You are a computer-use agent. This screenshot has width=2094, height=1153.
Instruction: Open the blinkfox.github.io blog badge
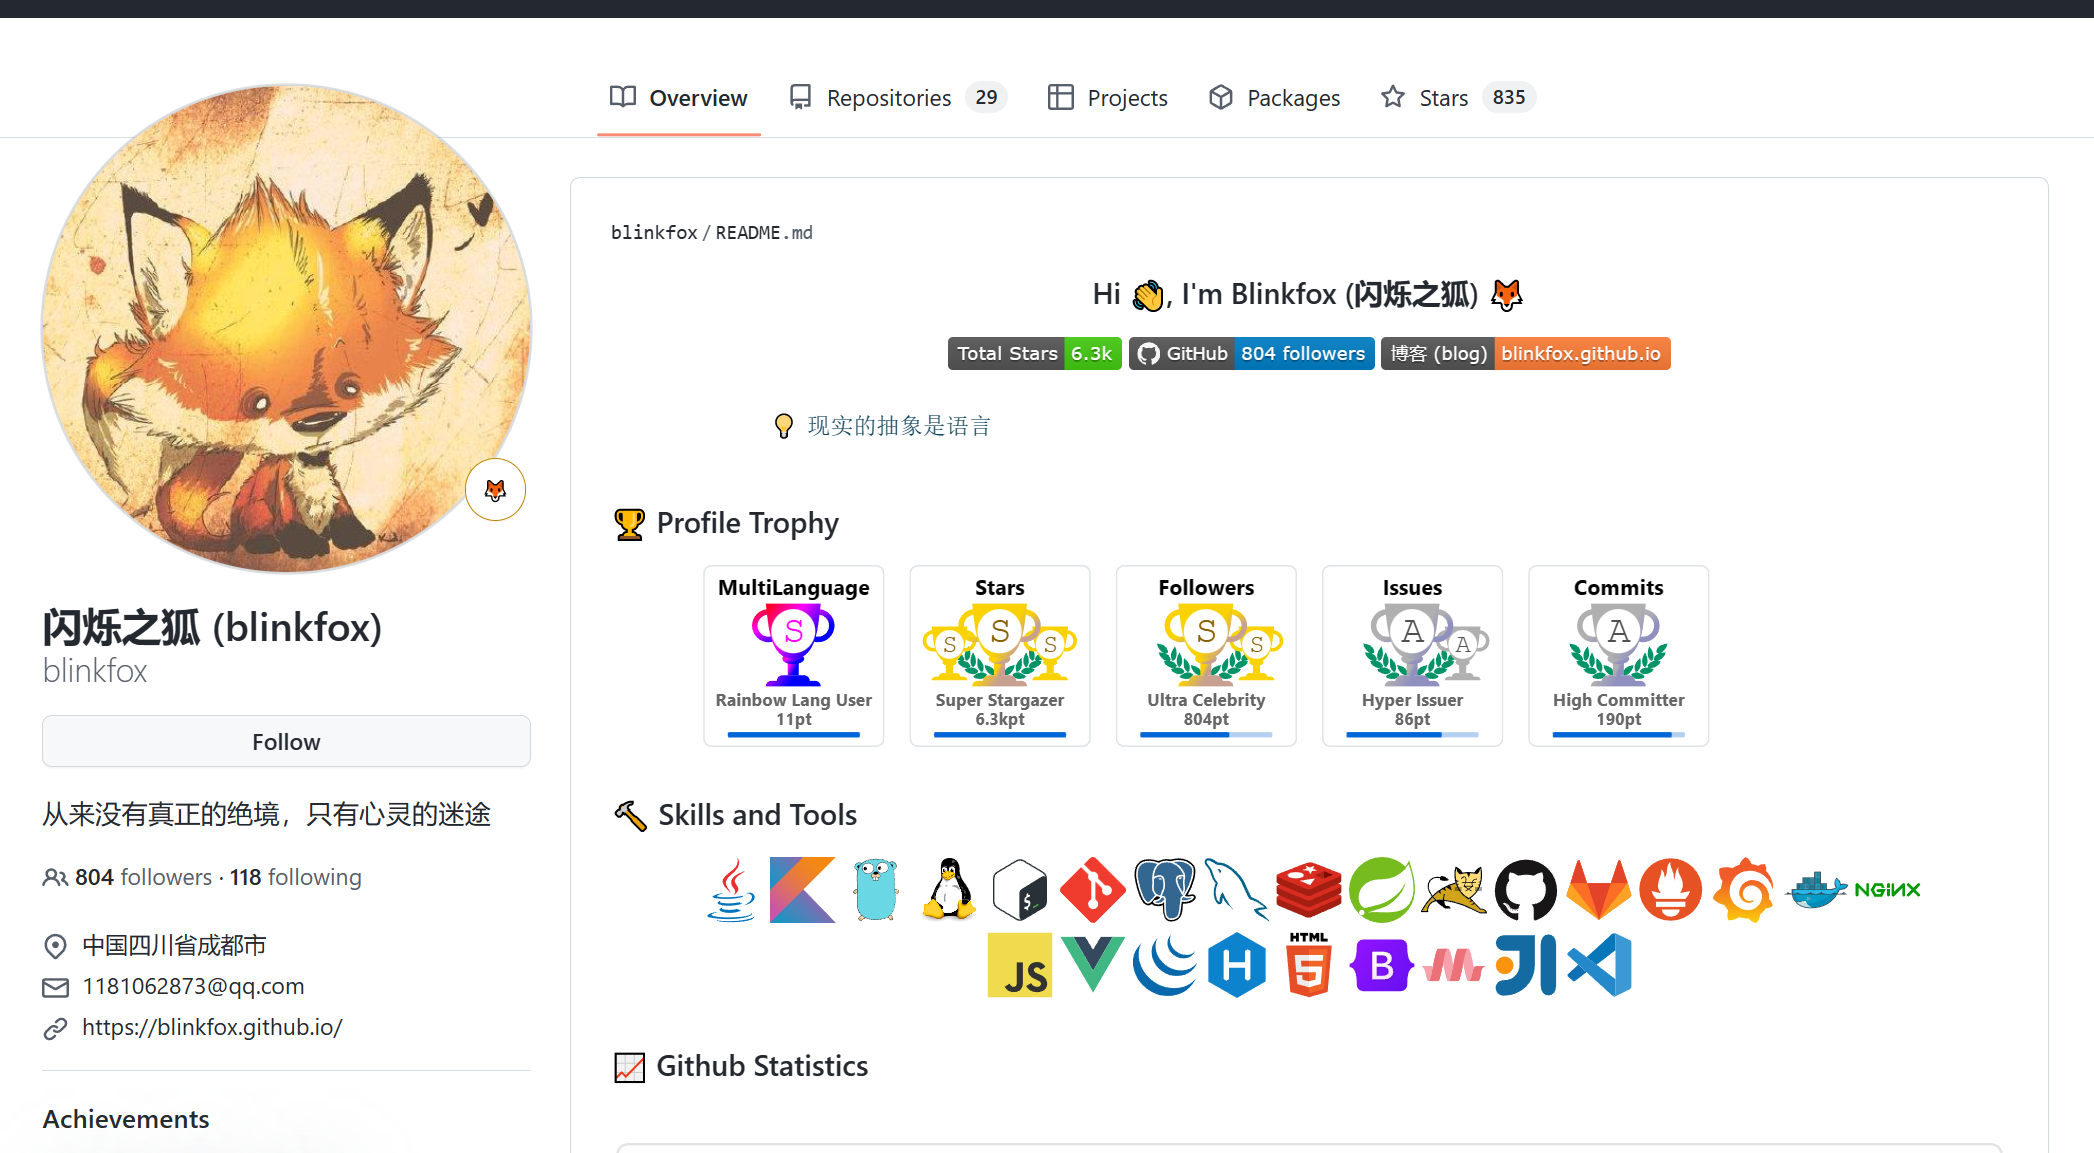pos(1525,354)
